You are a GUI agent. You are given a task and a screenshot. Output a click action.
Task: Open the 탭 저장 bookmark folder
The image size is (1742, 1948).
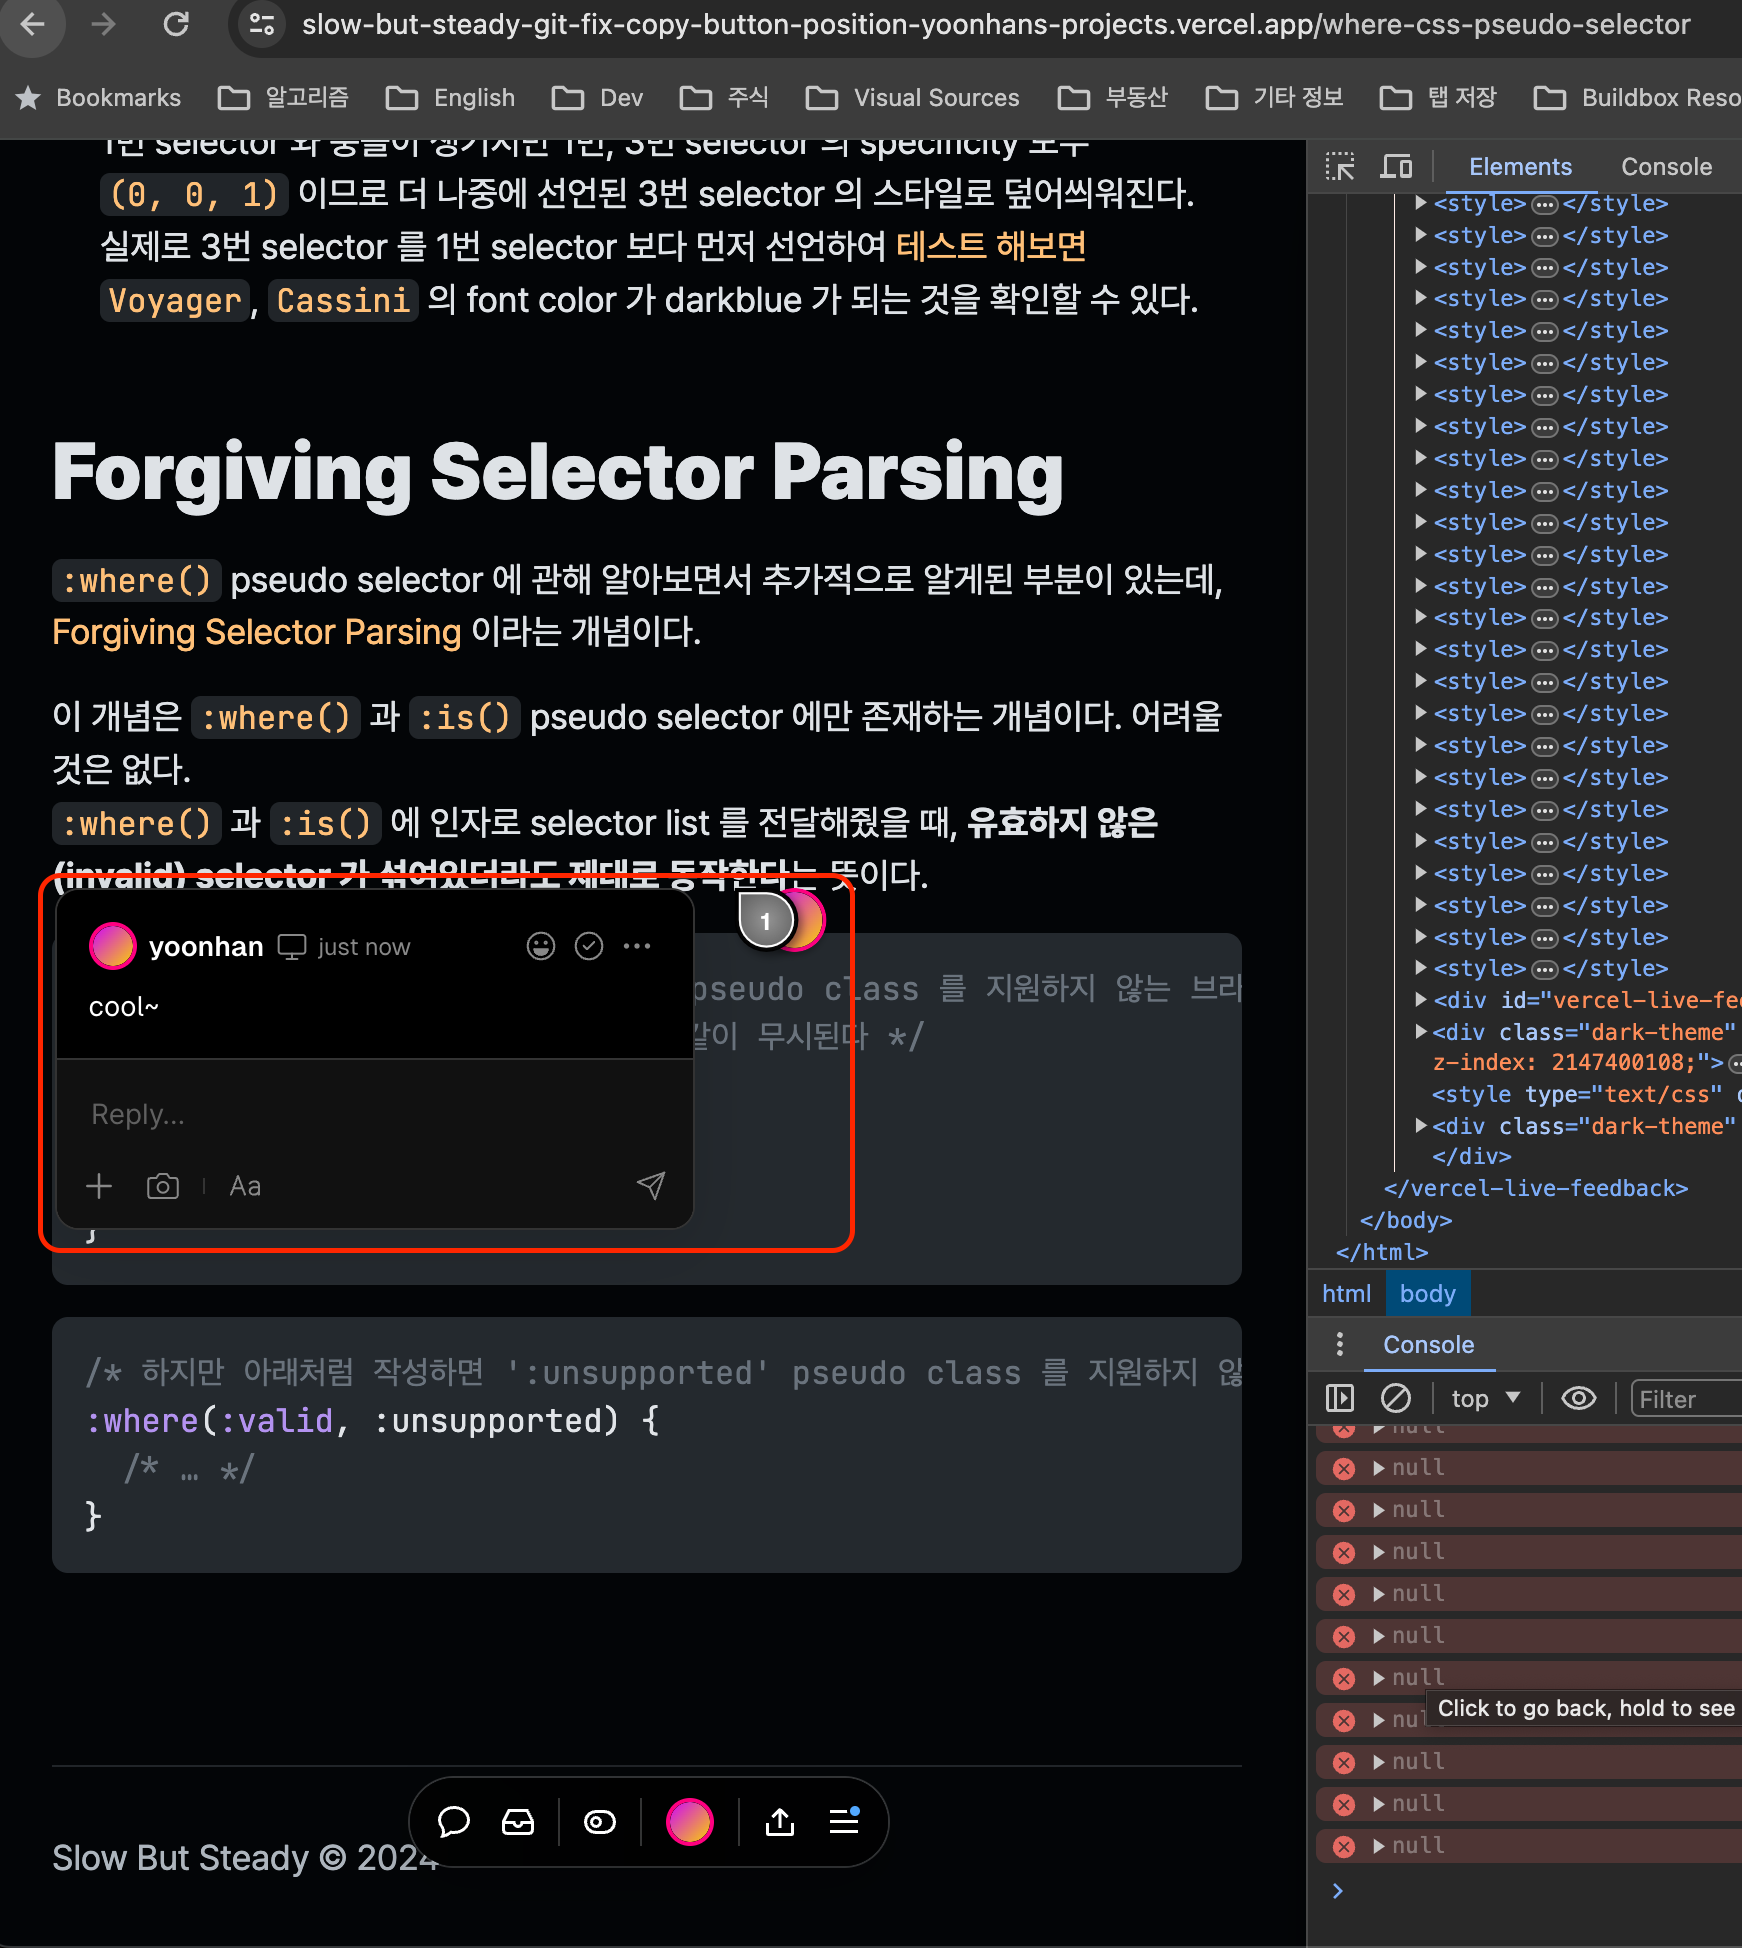point(1438,97)
